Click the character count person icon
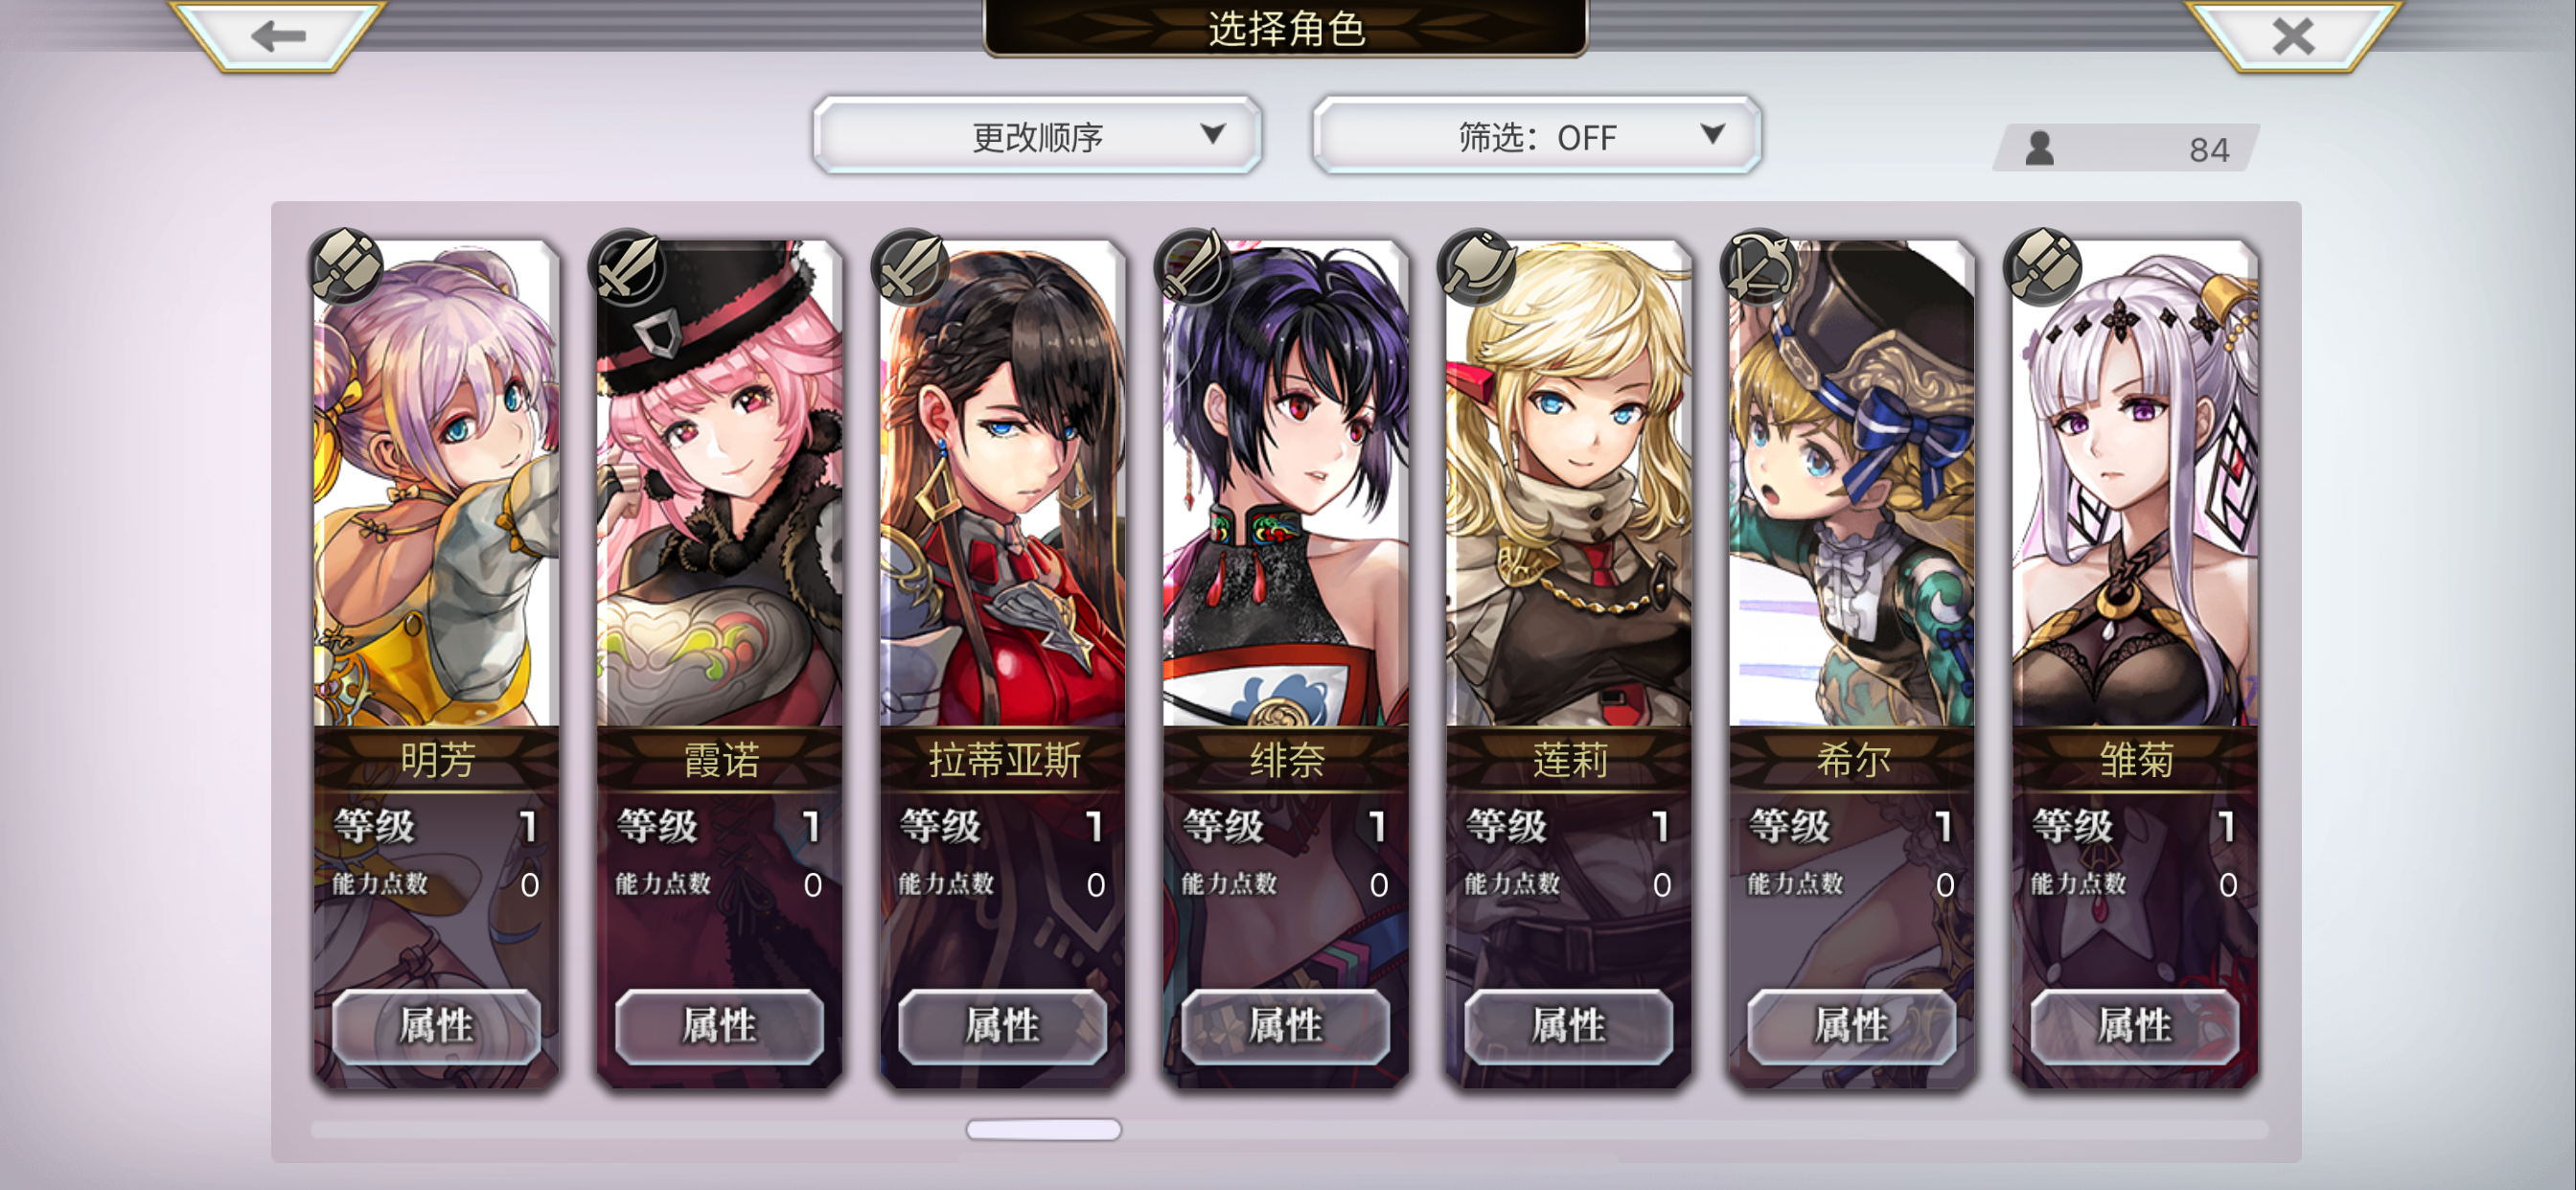Screen dimensions: 2576x1190 tap(2040, 149)
